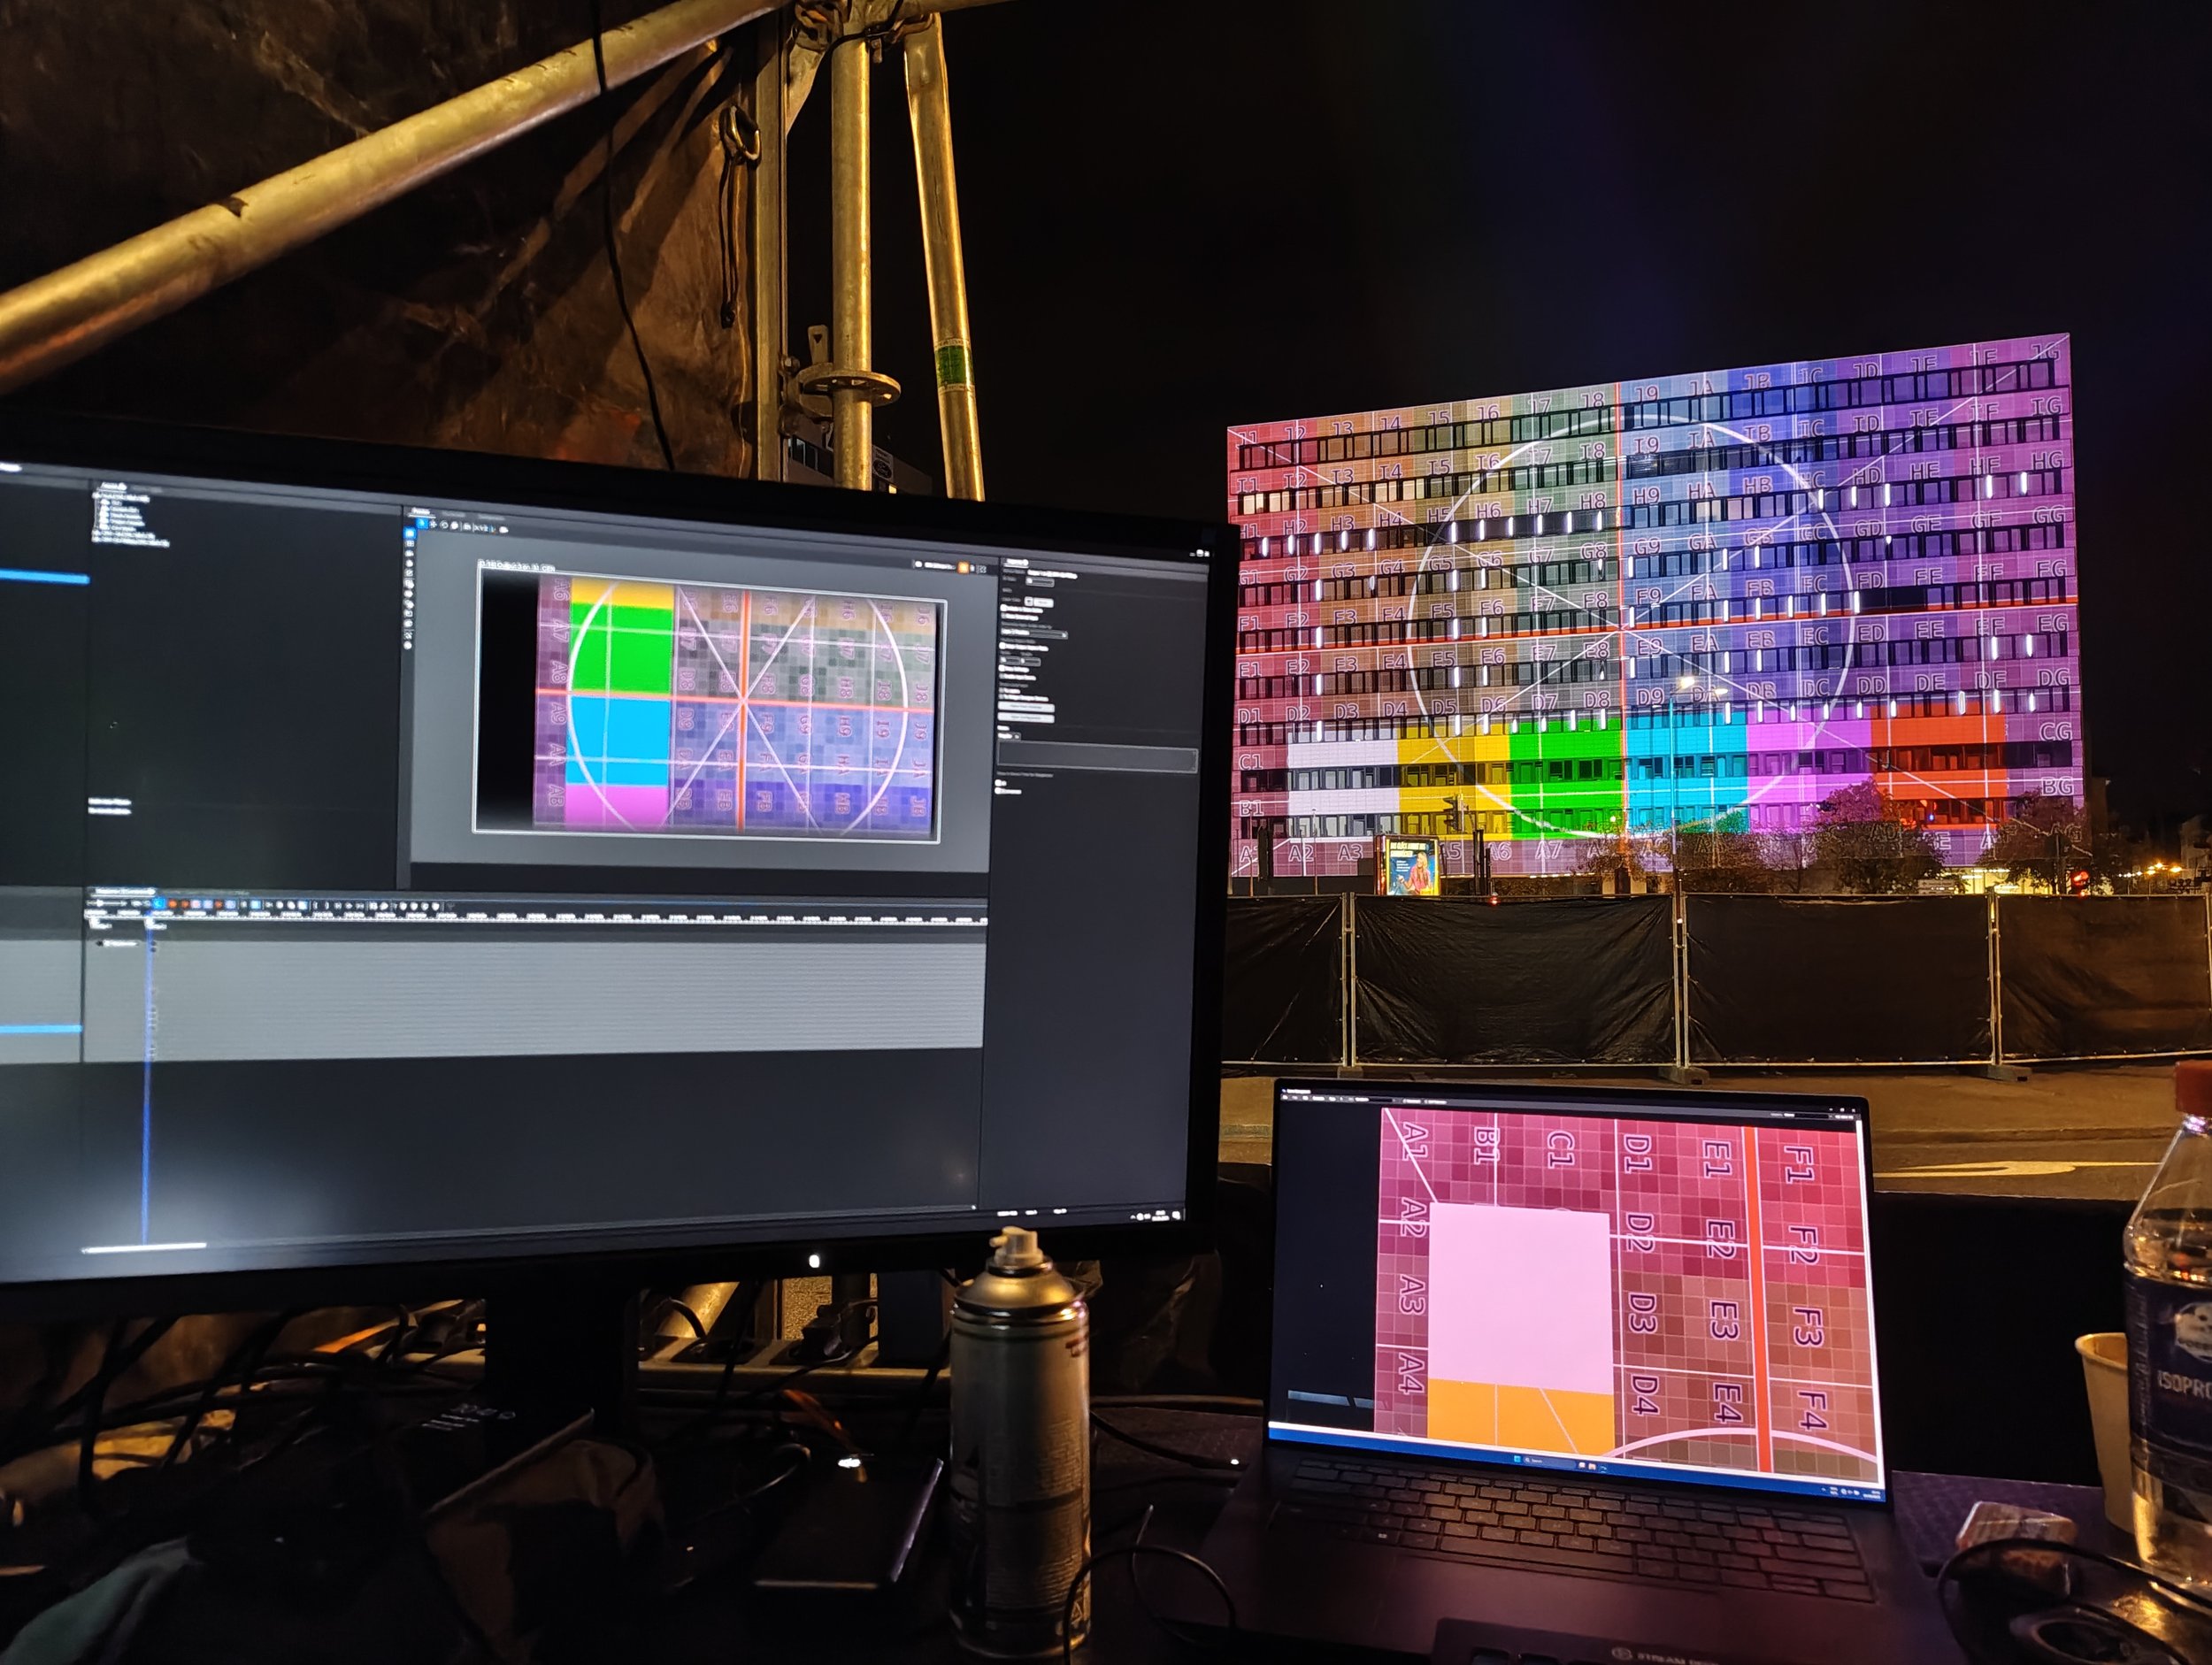This screenshot has height=1665, width=2212.
Task: Click top icon in preview's vertical toolbar
Action: click(x=410, y=534)
